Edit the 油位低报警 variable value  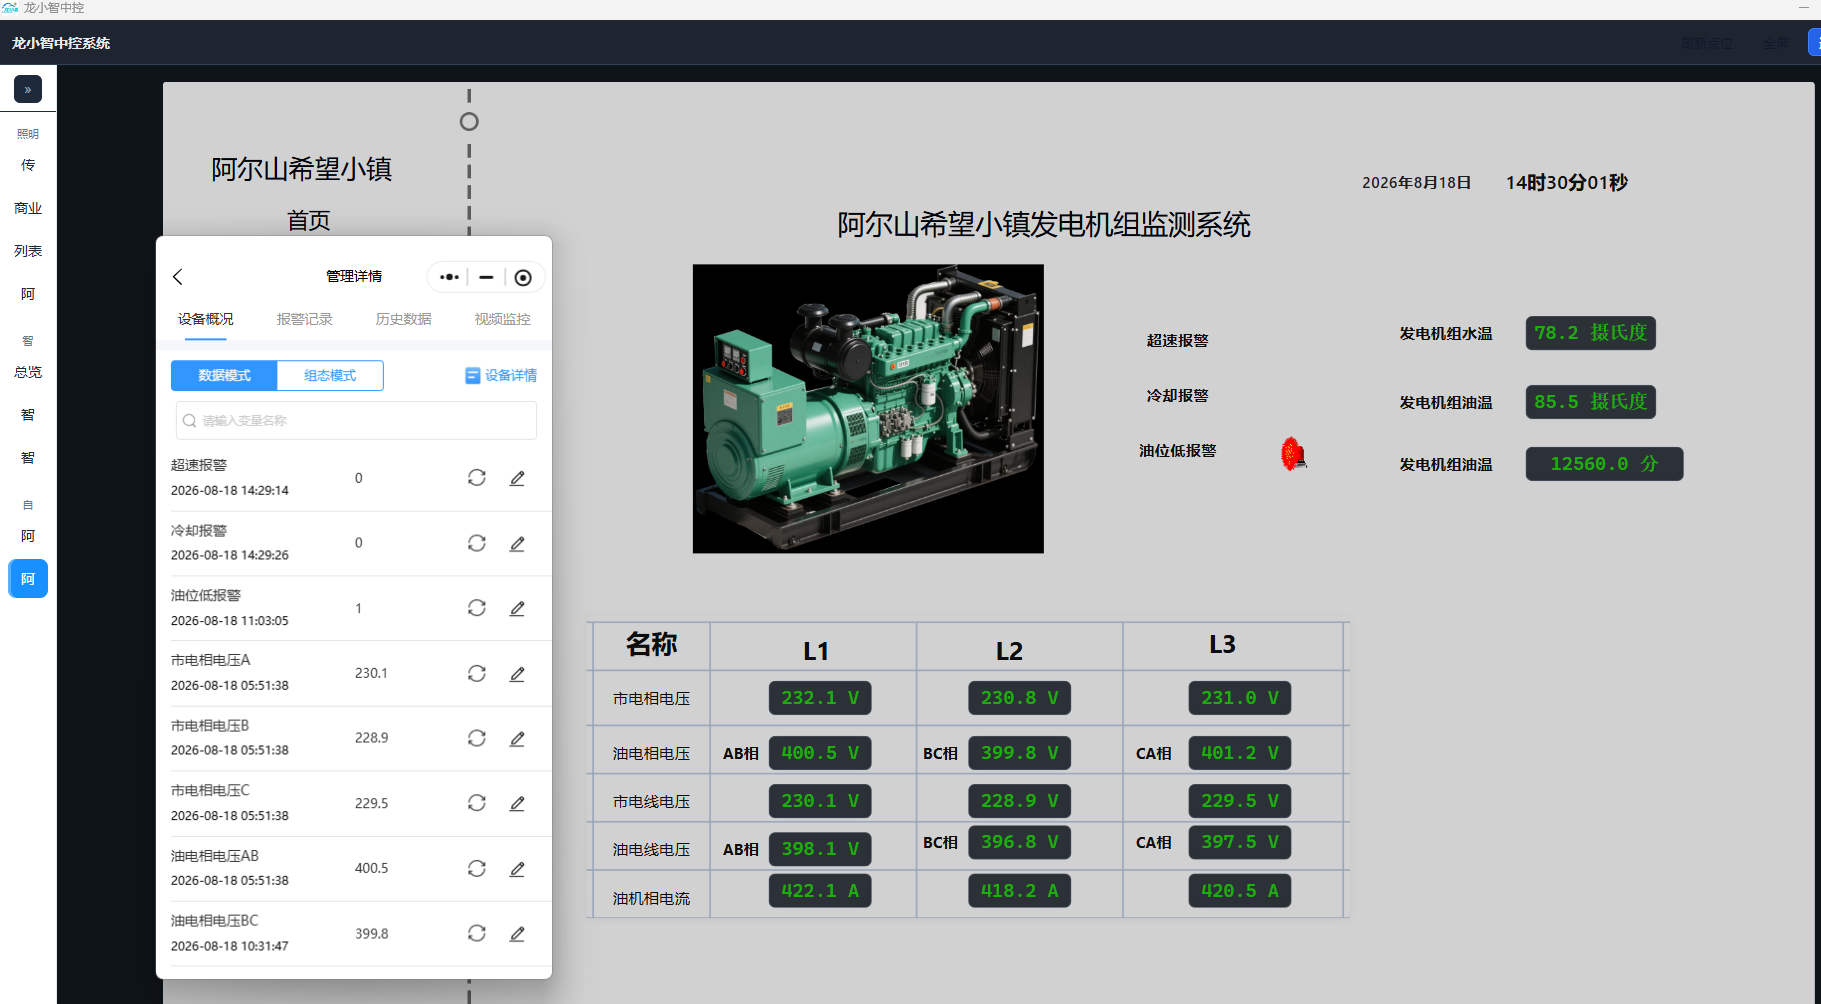coord(517,608)
